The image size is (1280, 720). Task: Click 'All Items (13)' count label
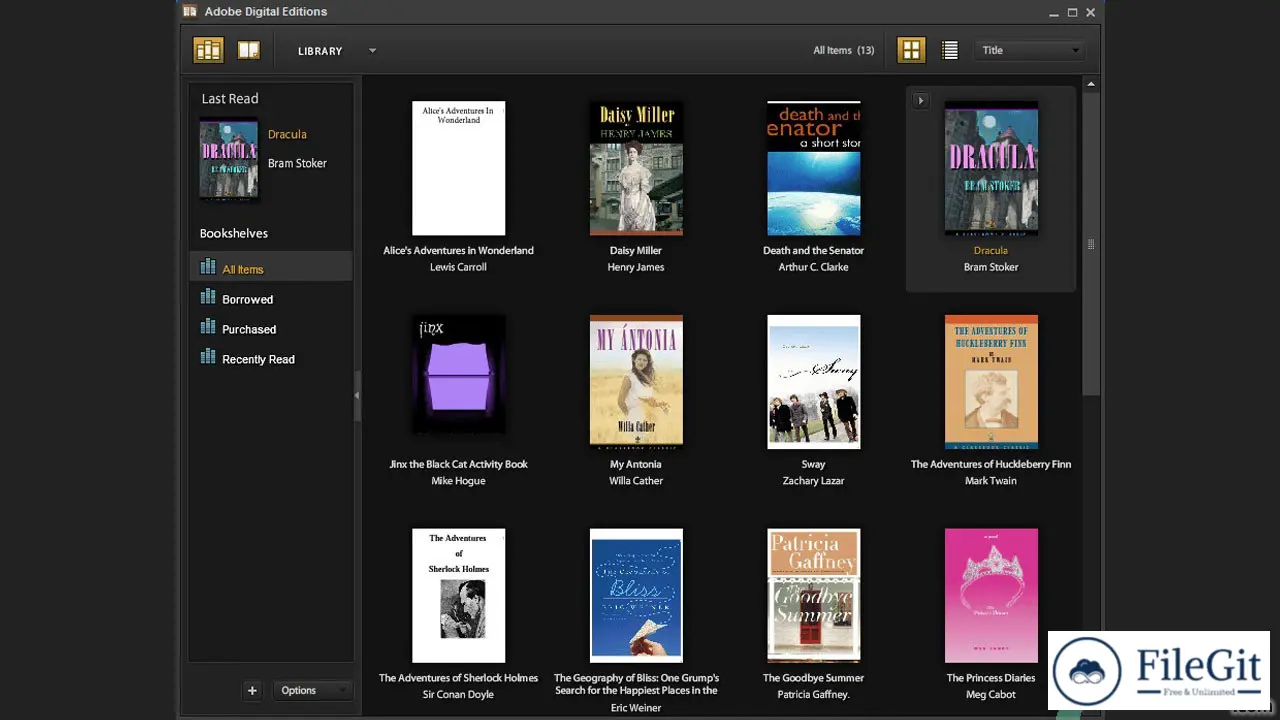(843, 50)
